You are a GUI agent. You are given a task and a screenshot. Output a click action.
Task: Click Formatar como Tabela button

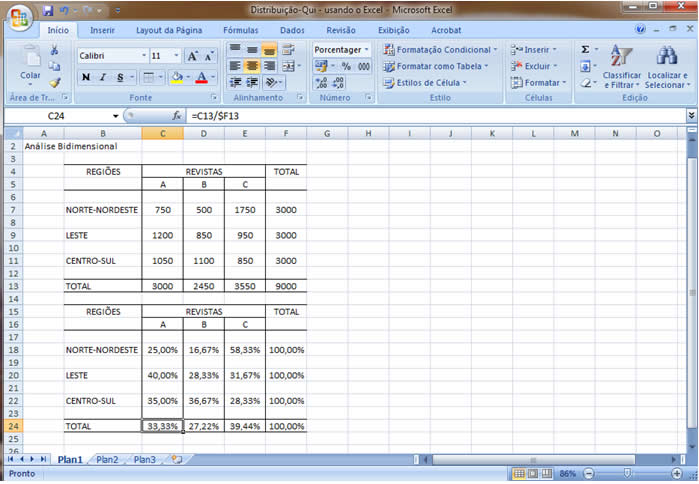439,66
